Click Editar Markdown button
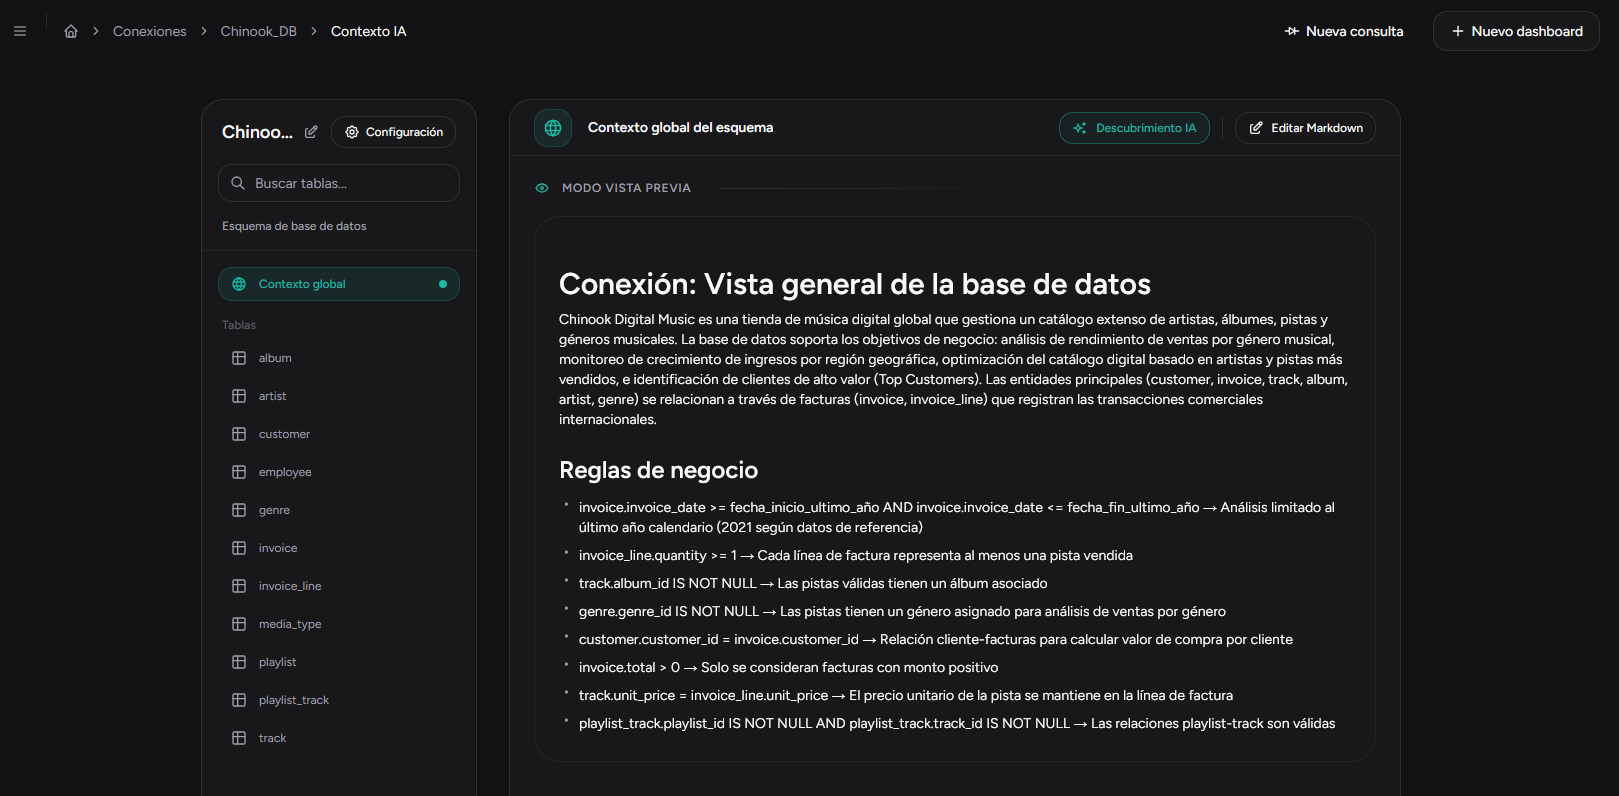1619x796 pixels. pos(1305,128)
